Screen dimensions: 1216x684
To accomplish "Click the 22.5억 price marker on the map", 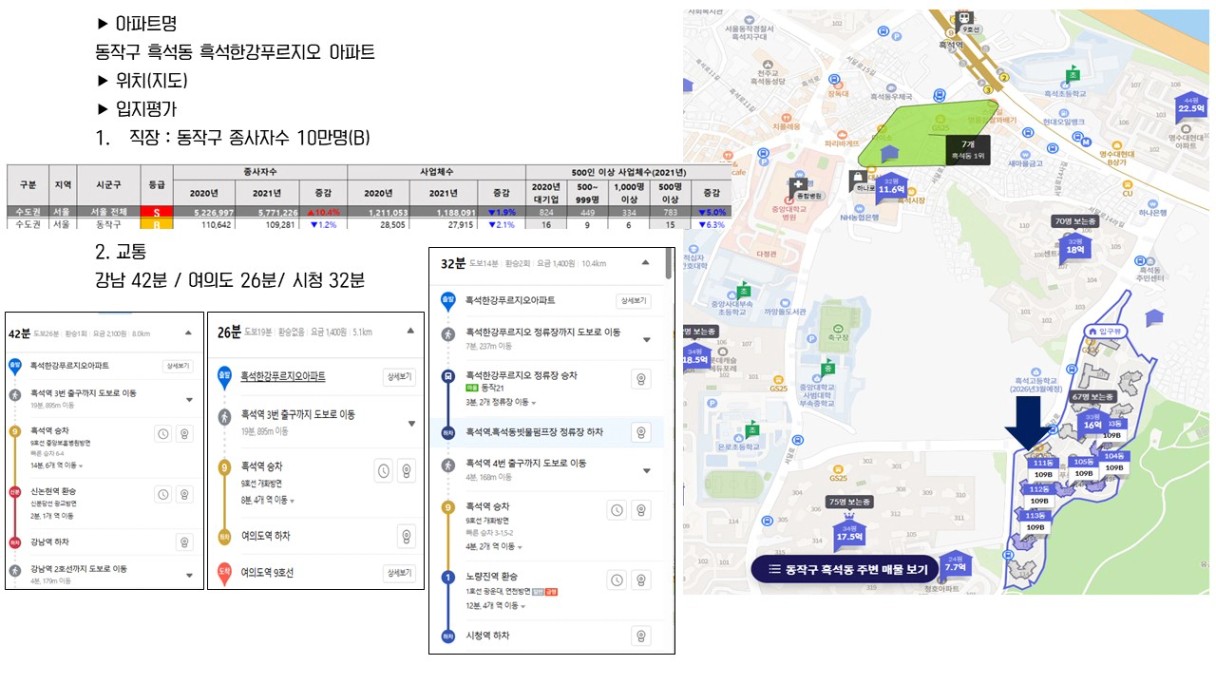I will point(1190,108).
